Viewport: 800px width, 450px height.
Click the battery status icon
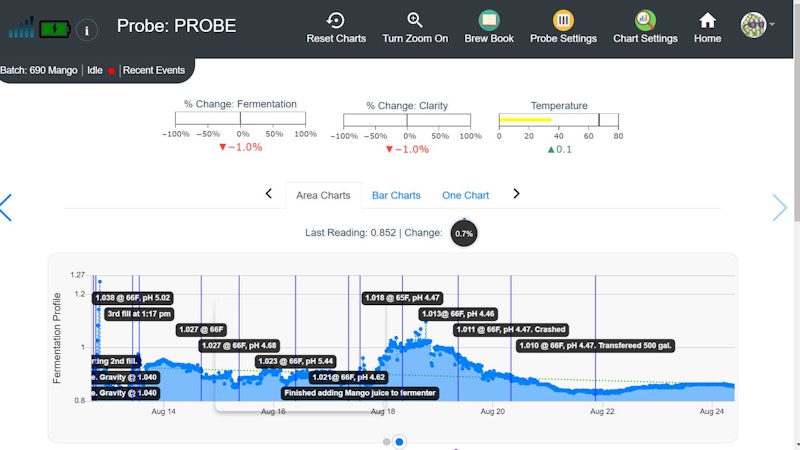click(x=55, y=30)
